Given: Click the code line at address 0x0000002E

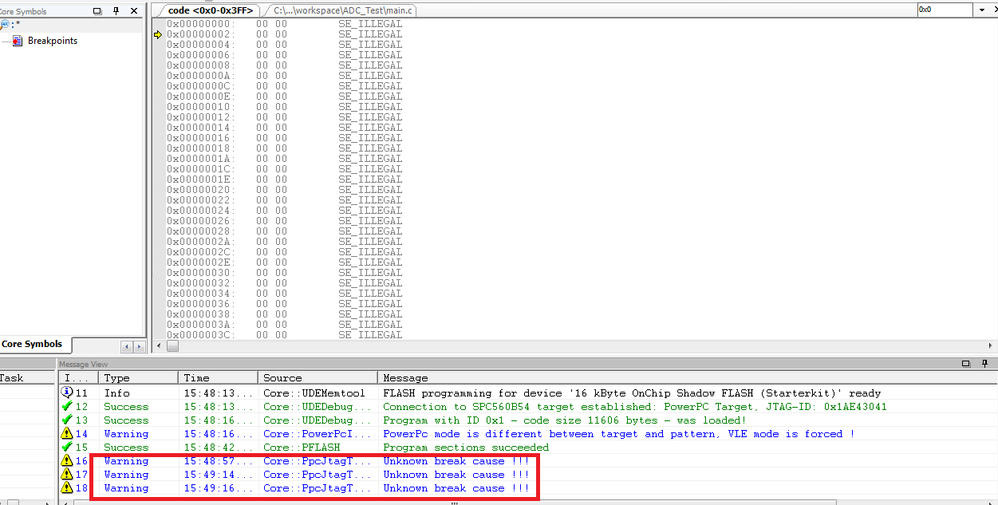Looking at the screenshot, I should point(284,262).
